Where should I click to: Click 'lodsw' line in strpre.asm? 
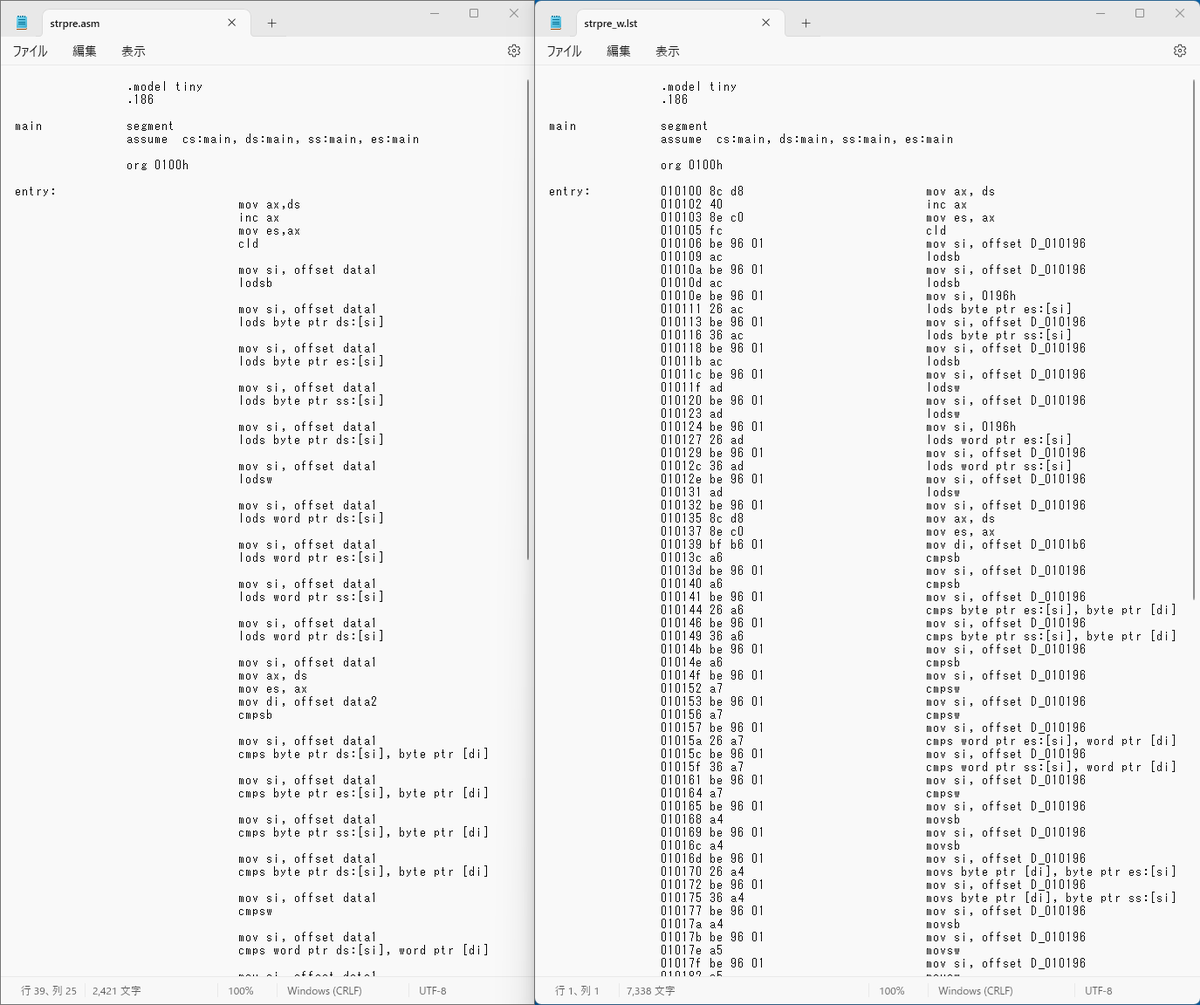point(255,479)
